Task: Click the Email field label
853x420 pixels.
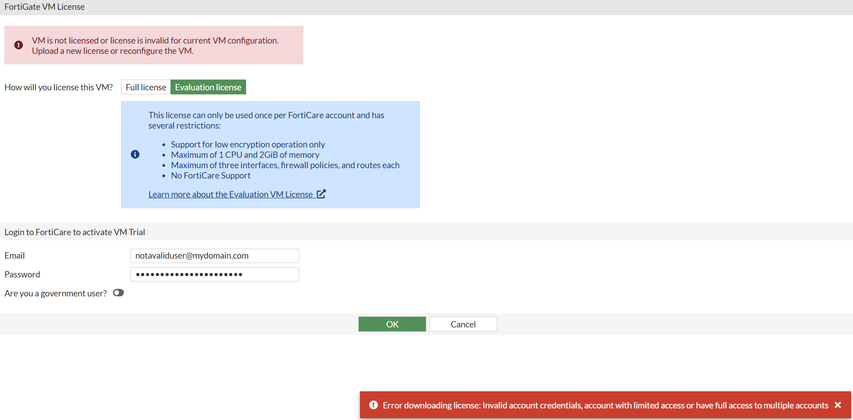Action: 15,255
